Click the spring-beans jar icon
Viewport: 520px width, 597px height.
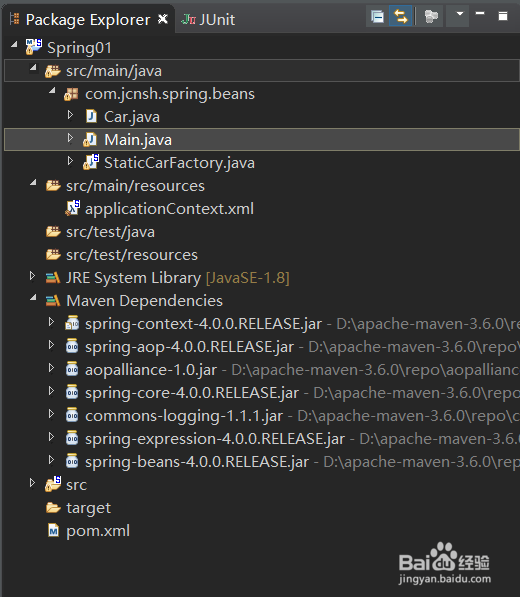(72, 461)
